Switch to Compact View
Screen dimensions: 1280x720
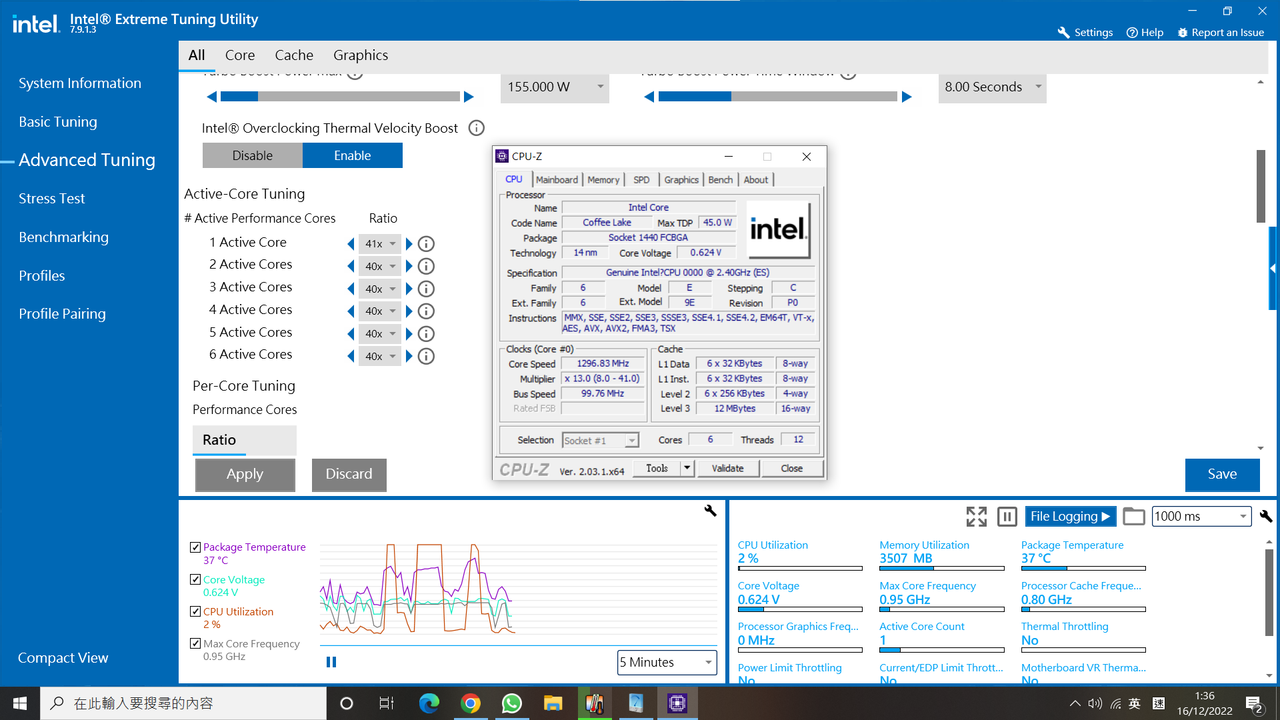click(63, 657)
